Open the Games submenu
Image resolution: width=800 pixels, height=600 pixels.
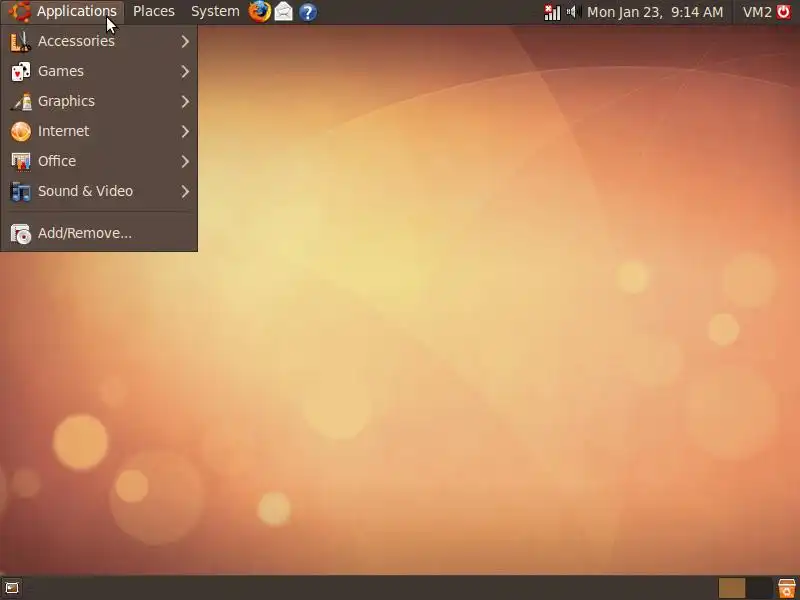pyautogui.click(x=99, y=71)
